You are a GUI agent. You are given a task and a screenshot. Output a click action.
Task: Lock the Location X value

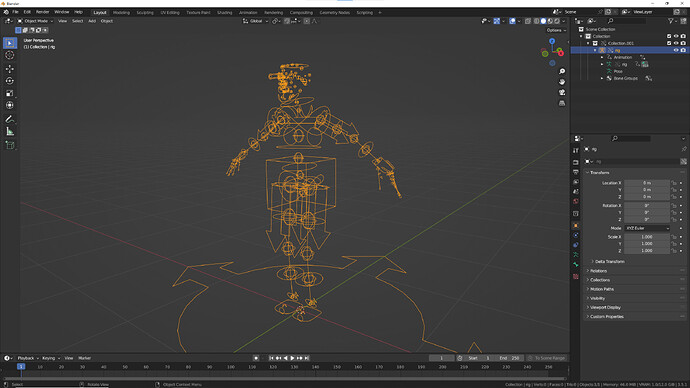coord(674,183)
